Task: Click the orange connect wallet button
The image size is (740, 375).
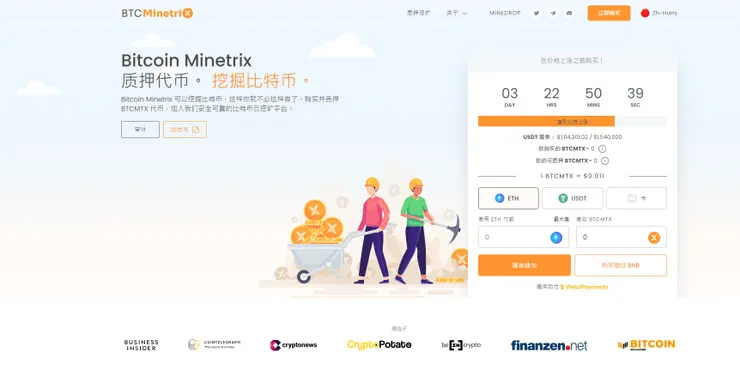Action: [x=524, y=265]
